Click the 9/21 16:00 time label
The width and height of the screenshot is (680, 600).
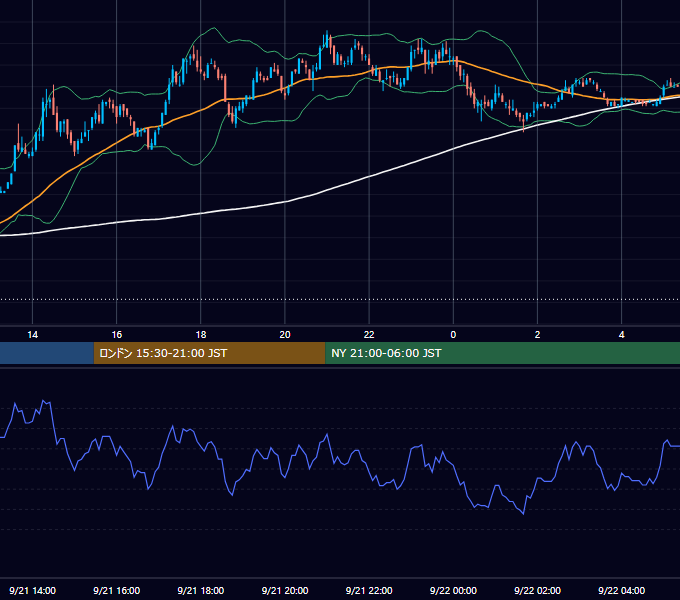117,590
